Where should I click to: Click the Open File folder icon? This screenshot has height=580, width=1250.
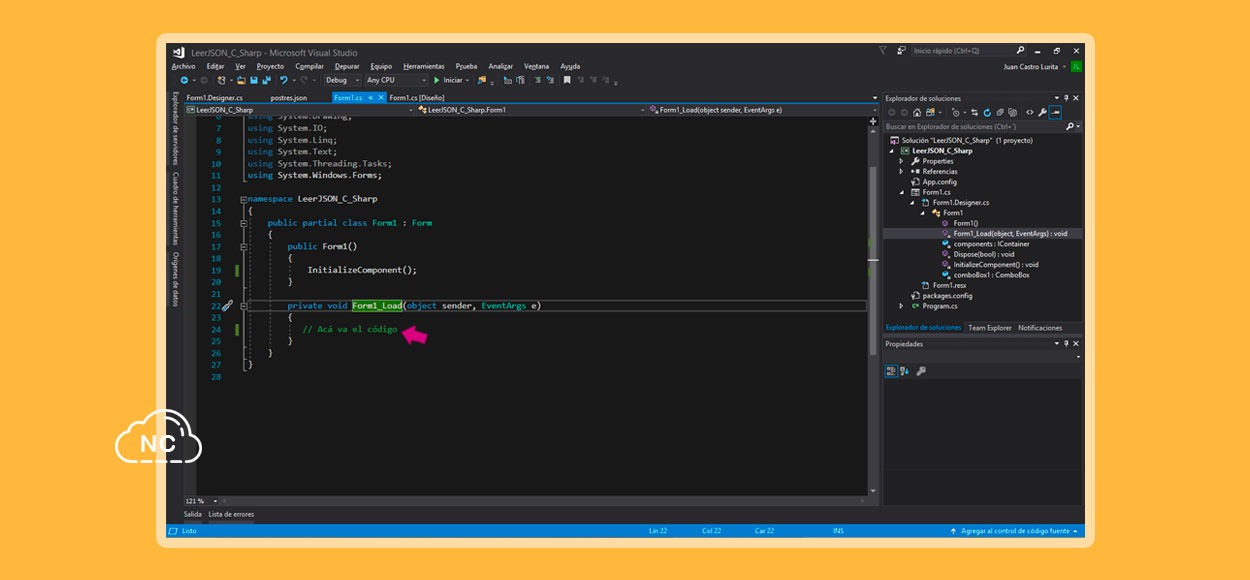[242, 80]
